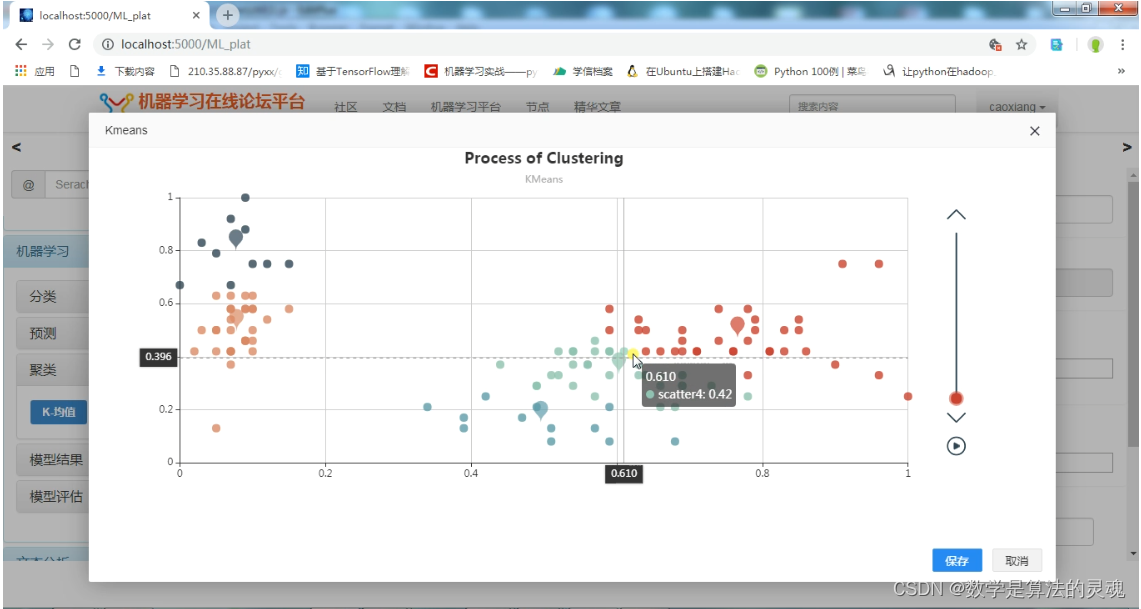Cancel the Kmeans dialog with 取消 button
The width and height of the screenshot is (1141, 609).
click(x=1016, y=560)
